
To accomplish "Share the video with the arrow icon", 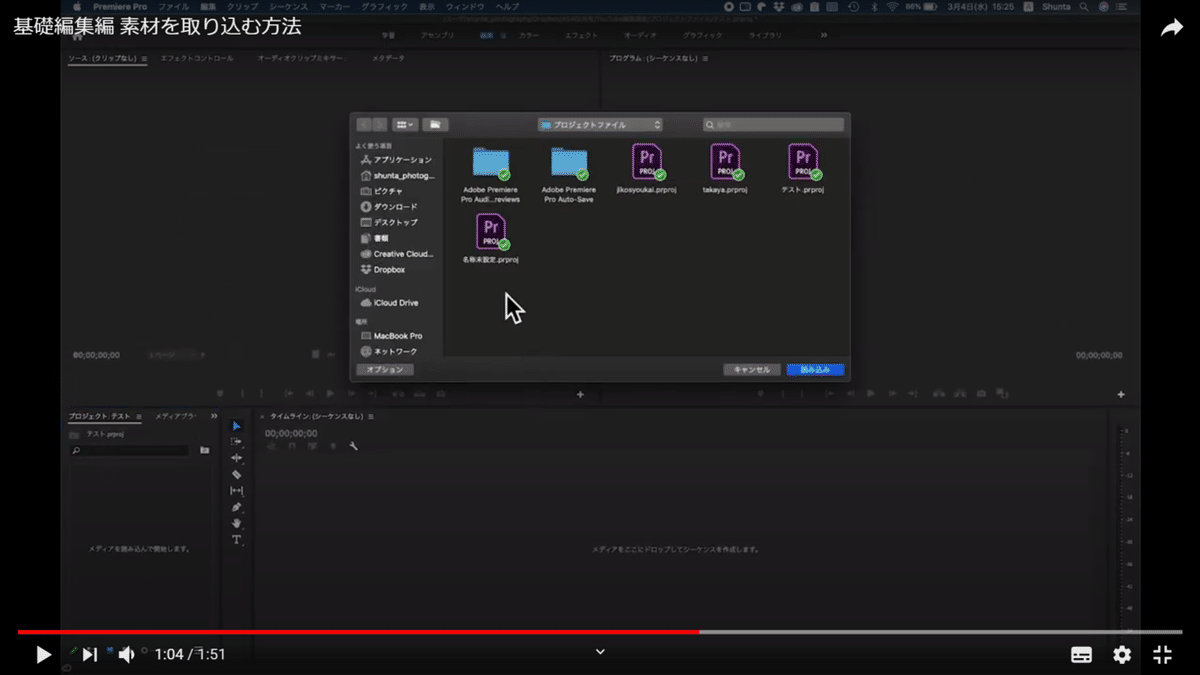I will click(x=1171, y=29).
